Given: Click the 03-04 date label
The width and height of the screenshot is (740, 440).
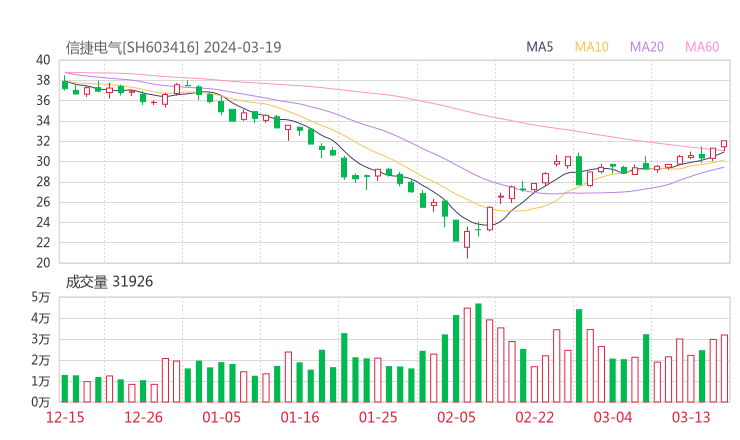Looking at the screenshot, I should pos(613,417).
